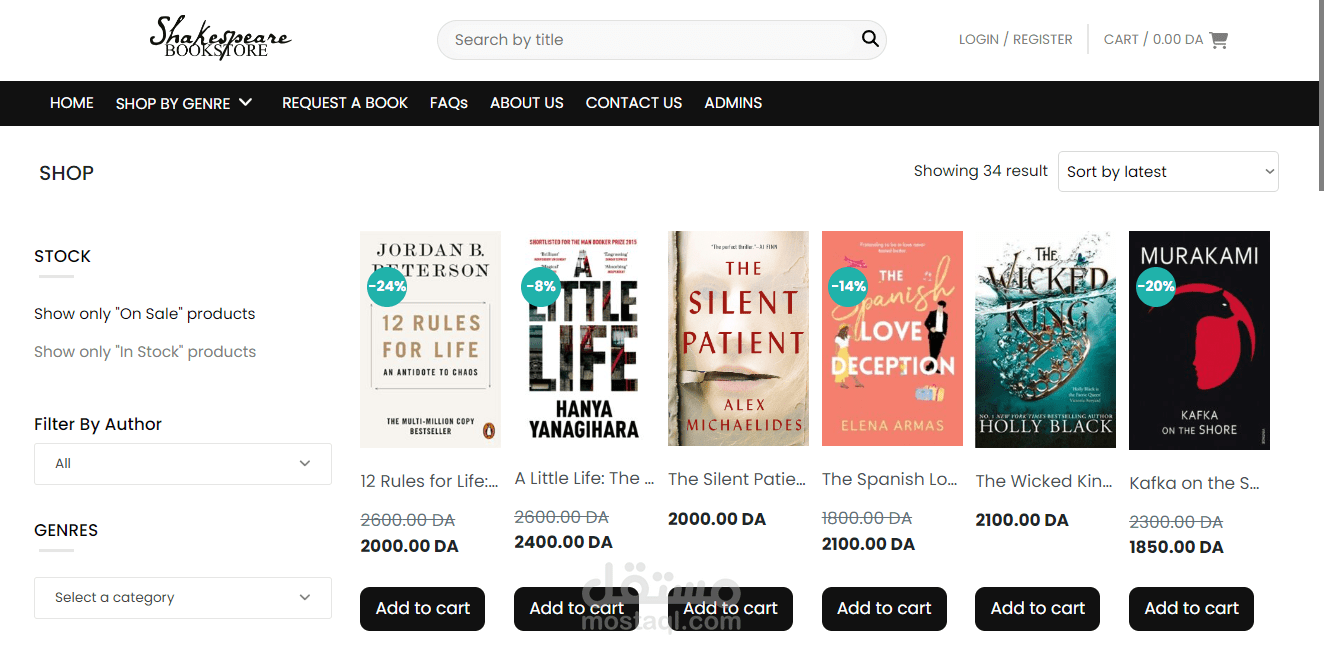Show only "In Stock" products
Image resolution: width=1324 pixels, height=648 pixels.
(145, 352)
